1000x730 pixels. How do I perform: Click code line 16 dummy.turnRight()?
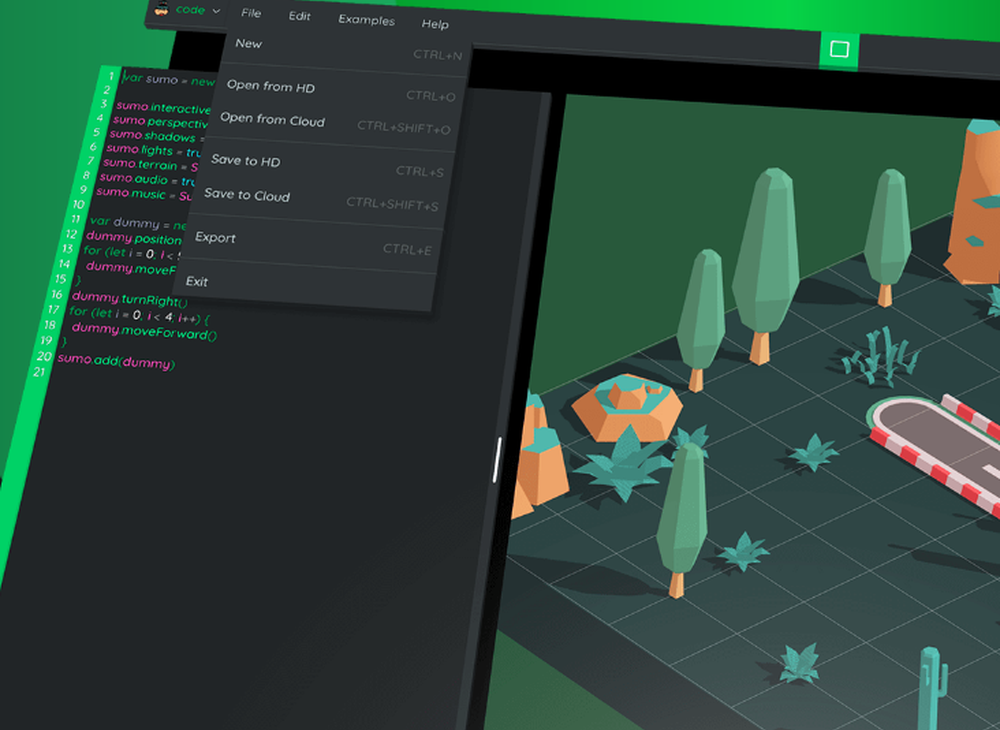[129, 299]
